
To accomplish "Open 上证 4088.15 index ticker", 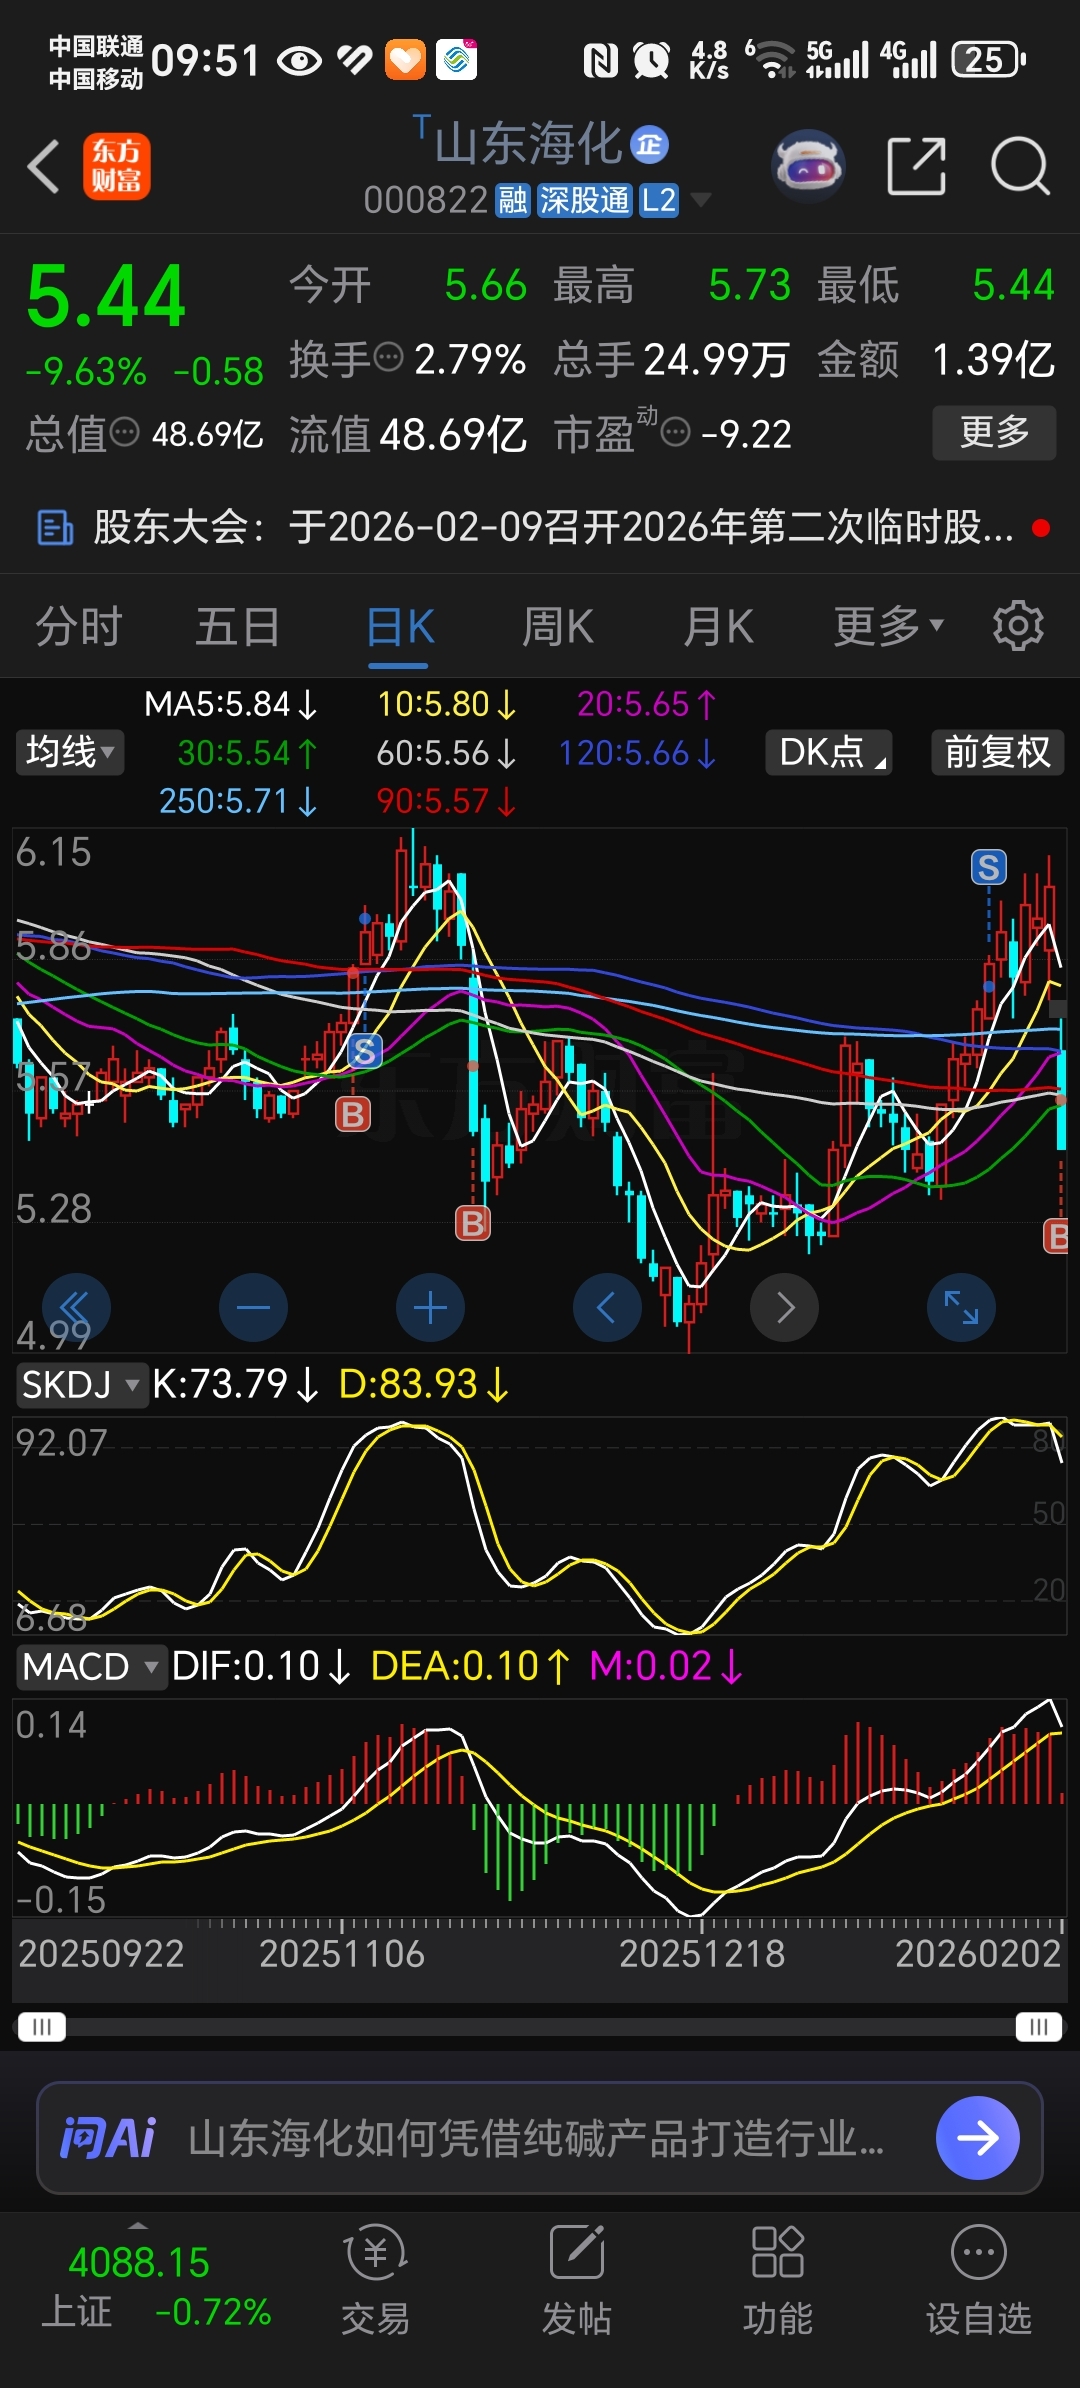I will [x=155, y=2288].
